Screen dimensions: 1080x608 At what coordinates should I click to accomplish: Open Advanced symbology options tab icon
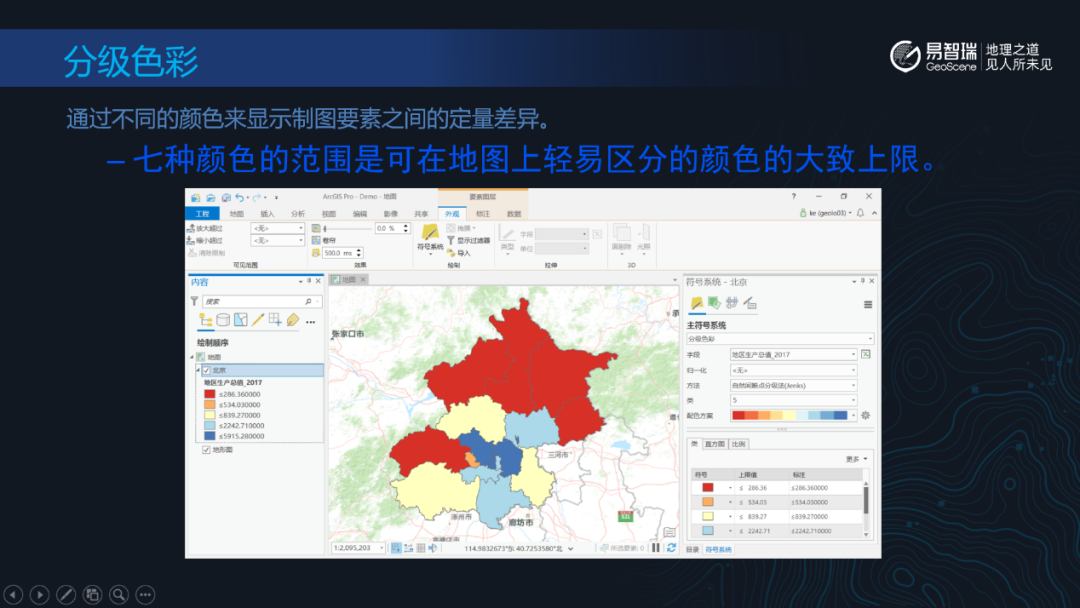pos(749,303)
